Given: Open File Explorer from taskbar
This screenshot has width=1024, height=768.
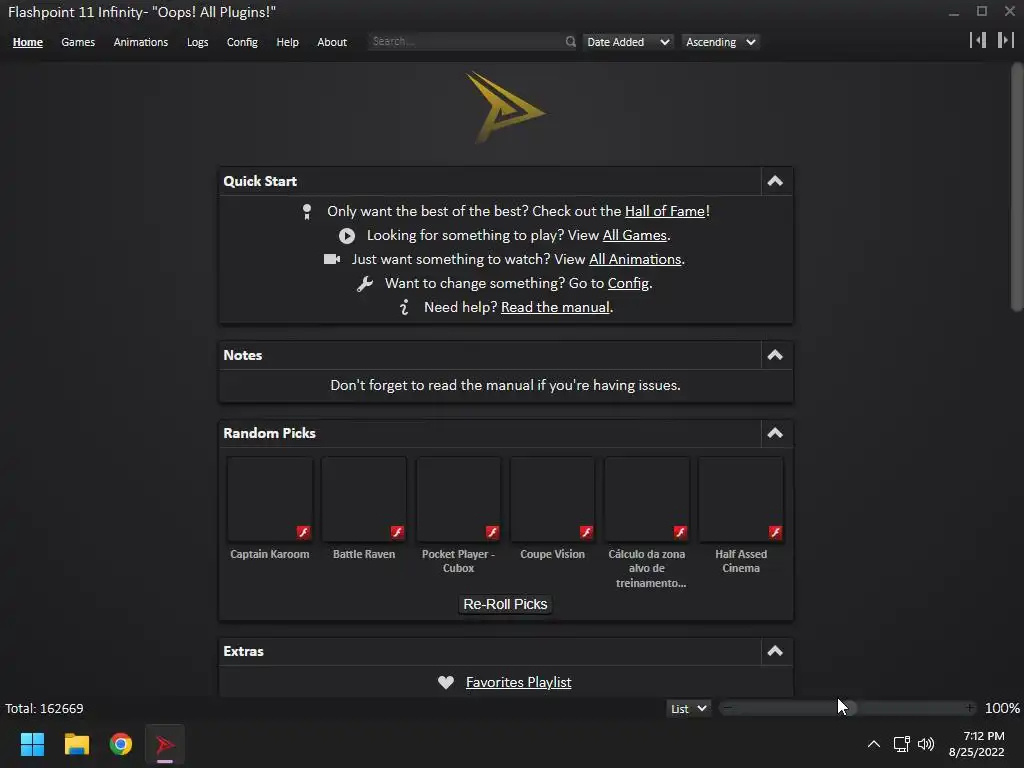Looking at the screenshot, I should [x=76, y=744].
